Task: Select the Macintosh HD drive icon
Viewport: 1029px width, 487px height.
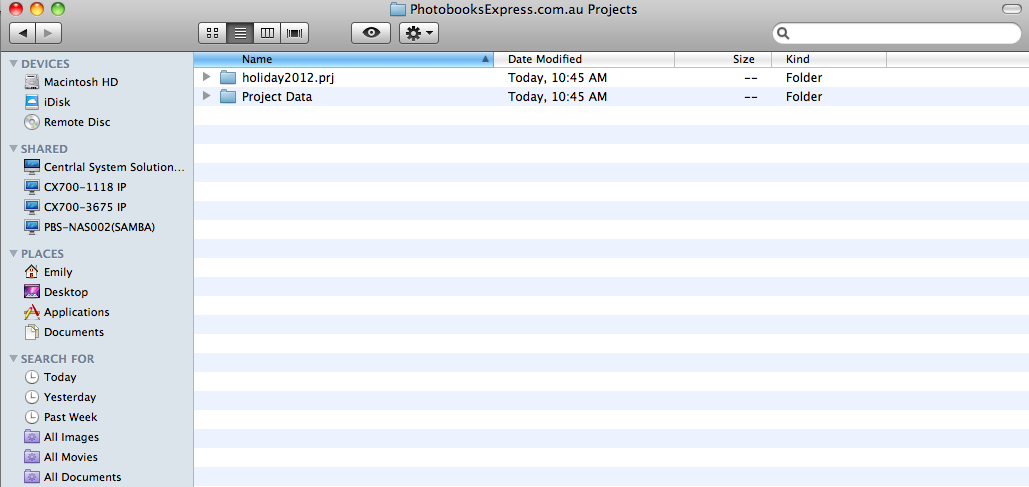Action: pos(32,83)
